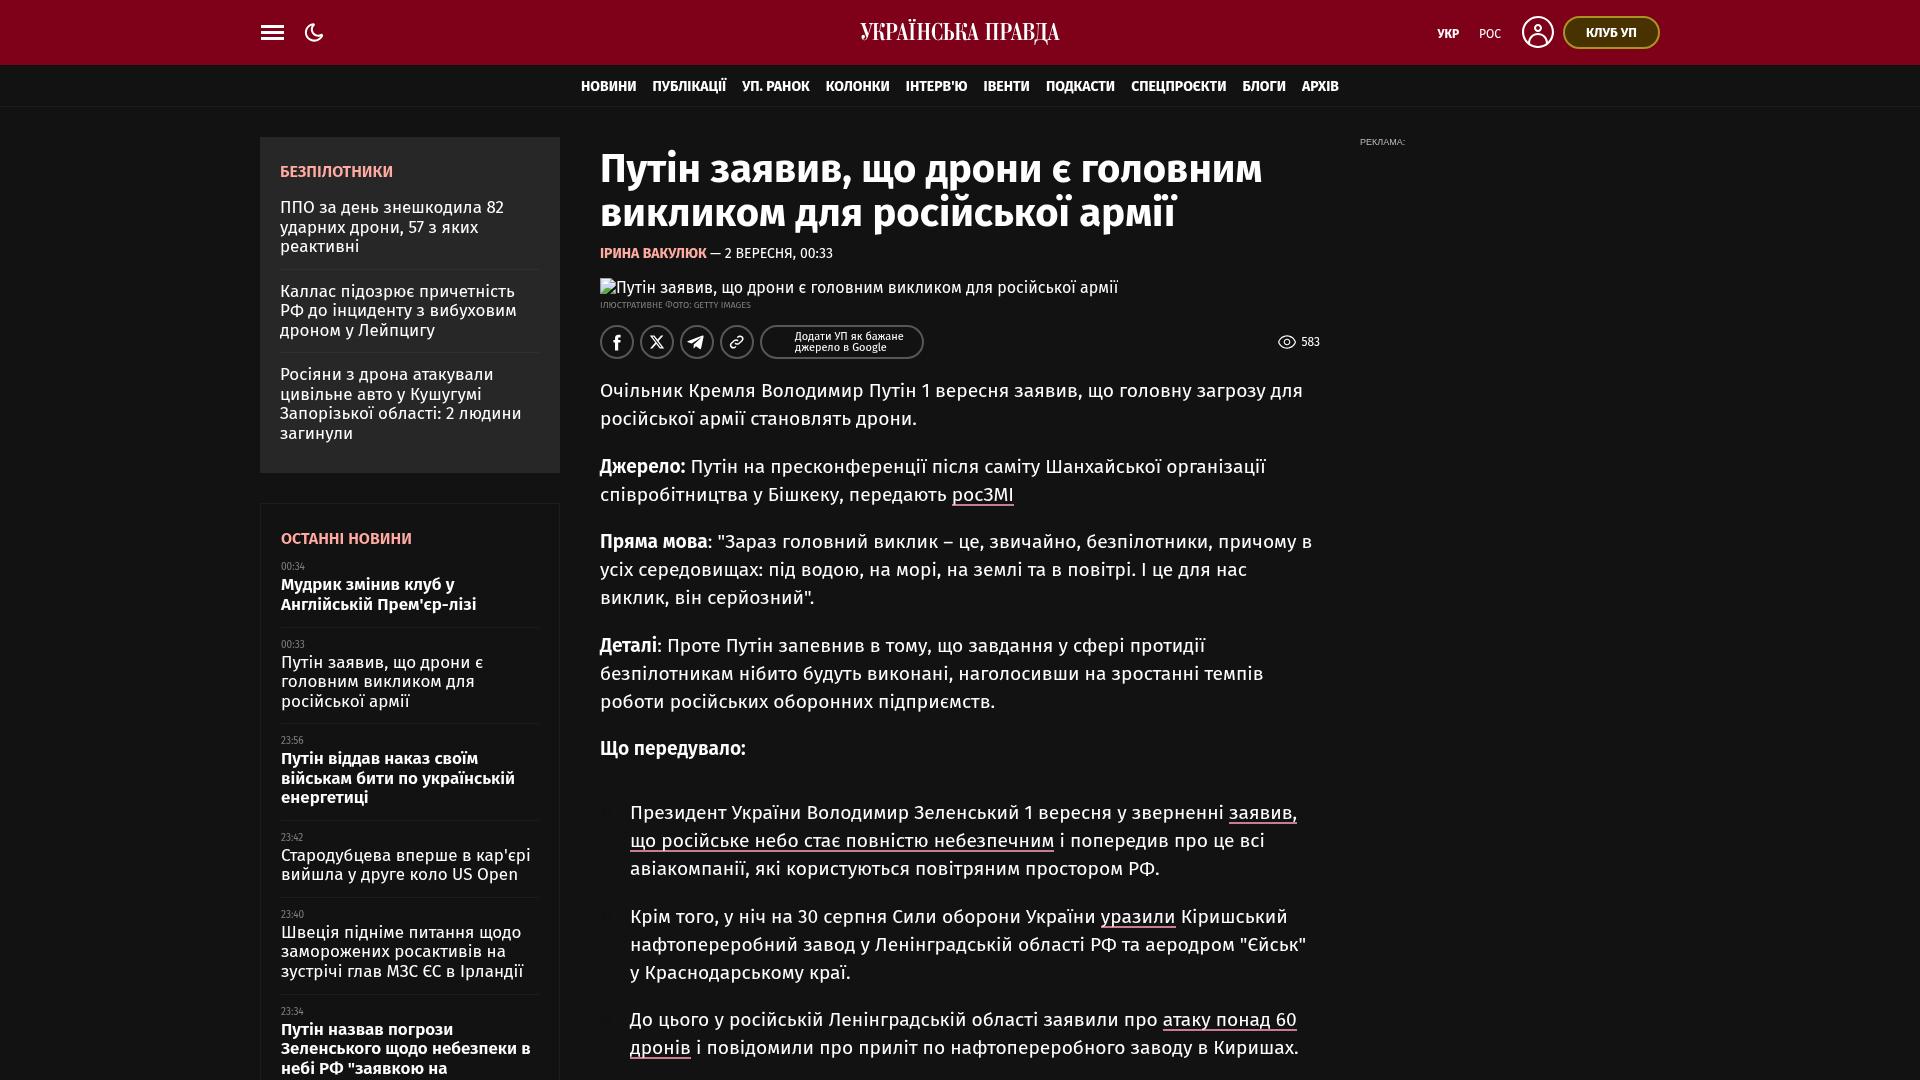Switch language to УКР
The width and height of the screenshot is (1920, 1080).
click(1448, 34)
